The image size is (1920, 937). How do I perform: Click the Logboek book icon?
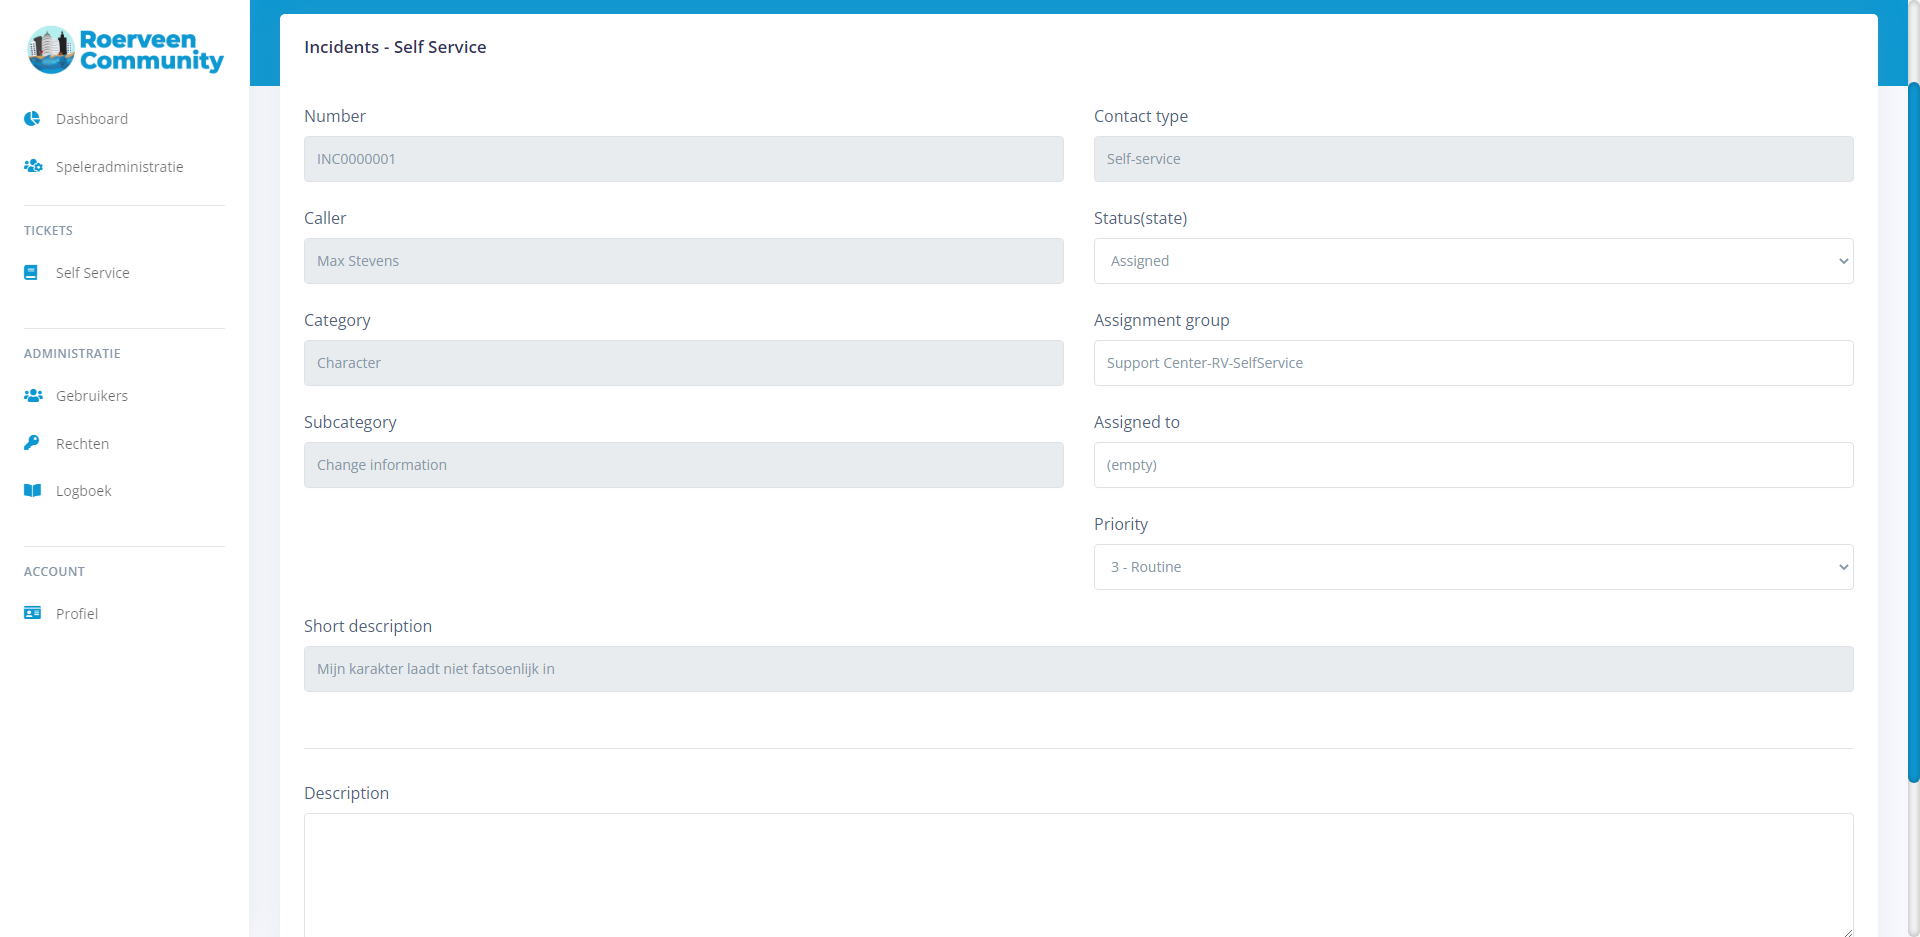coord(32,491)
